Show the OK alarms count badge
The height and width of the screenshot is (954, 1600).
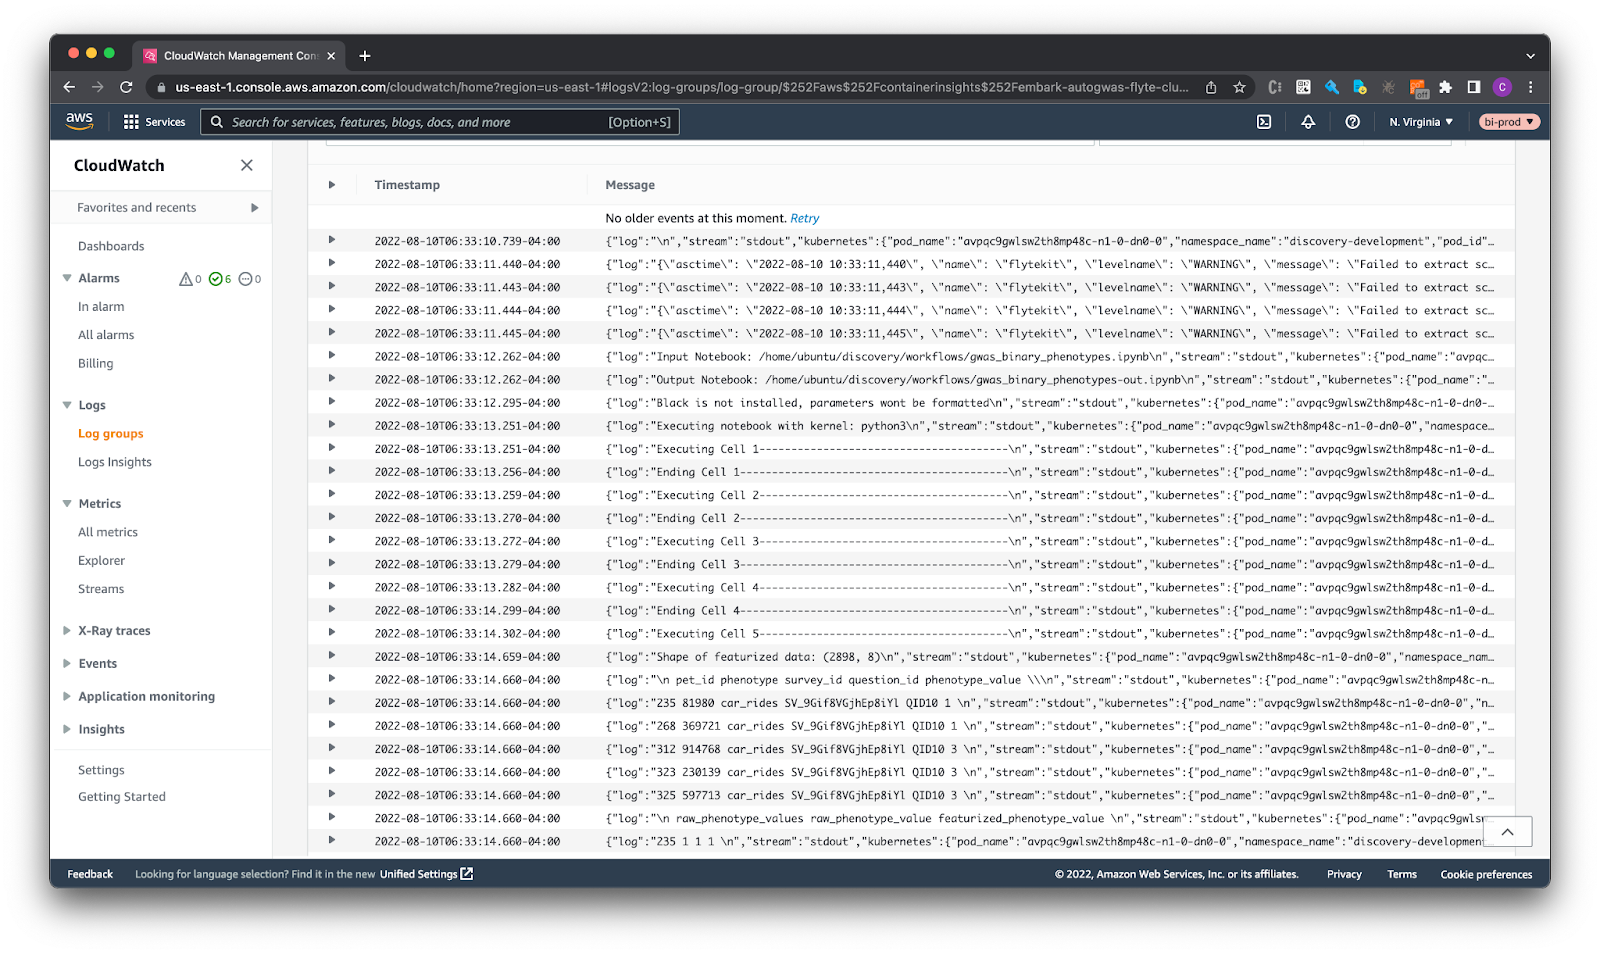[x=220, y=279]
